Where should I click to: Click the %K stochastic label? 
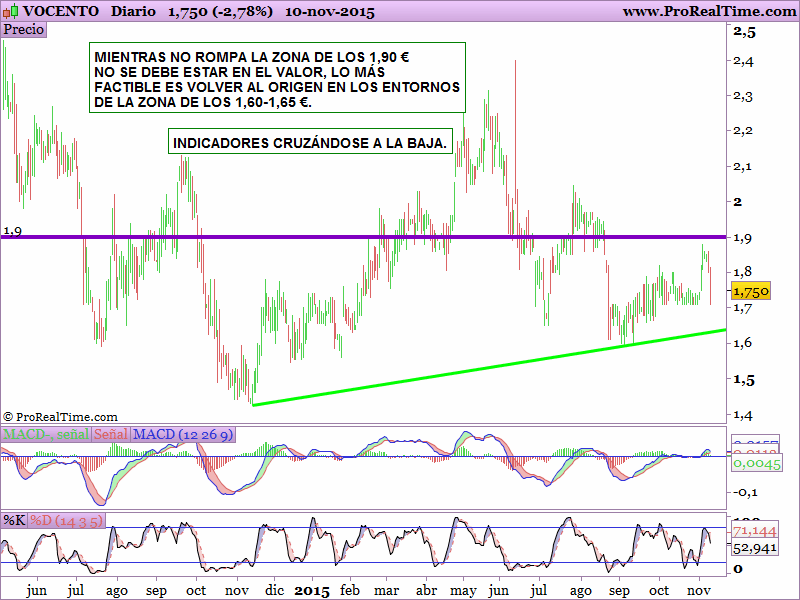14,520
